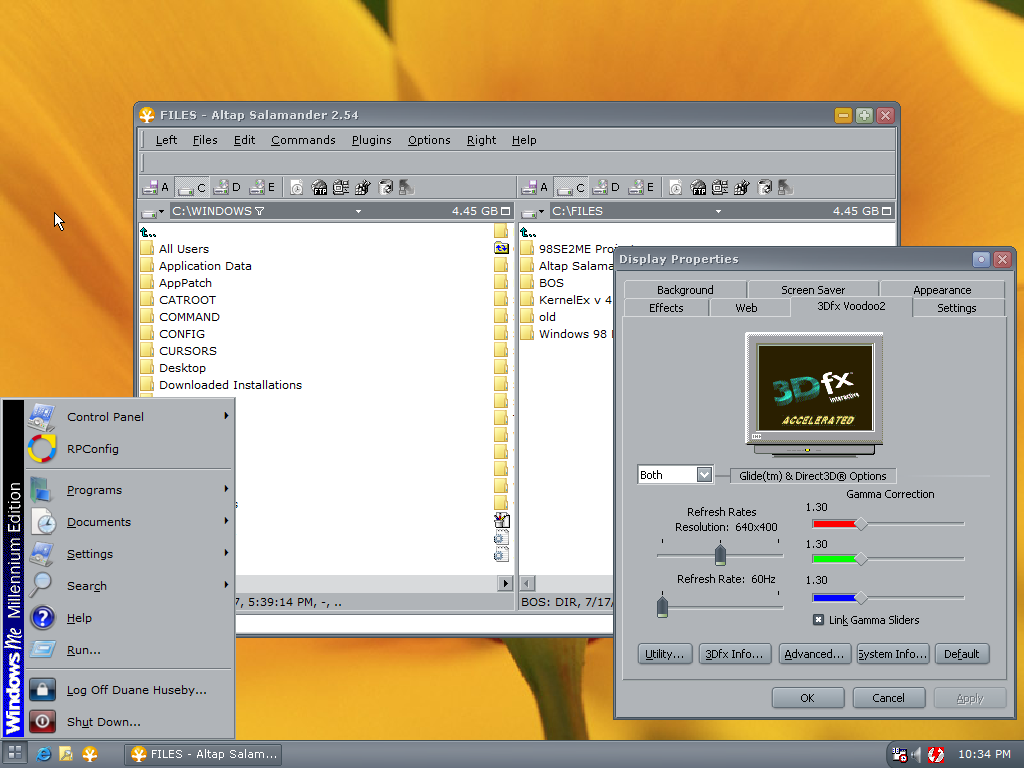Click icon left of last left drive bar icon

tap(385, 188)
